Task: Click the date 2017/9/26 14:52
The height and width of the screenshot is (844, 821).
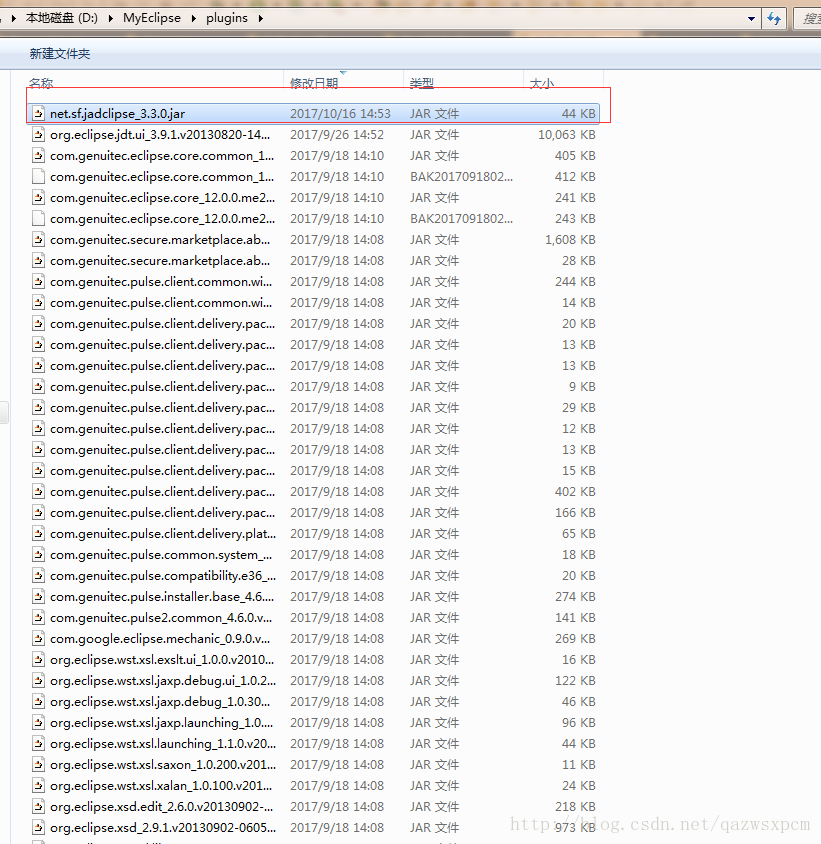Action: point(337,135)
